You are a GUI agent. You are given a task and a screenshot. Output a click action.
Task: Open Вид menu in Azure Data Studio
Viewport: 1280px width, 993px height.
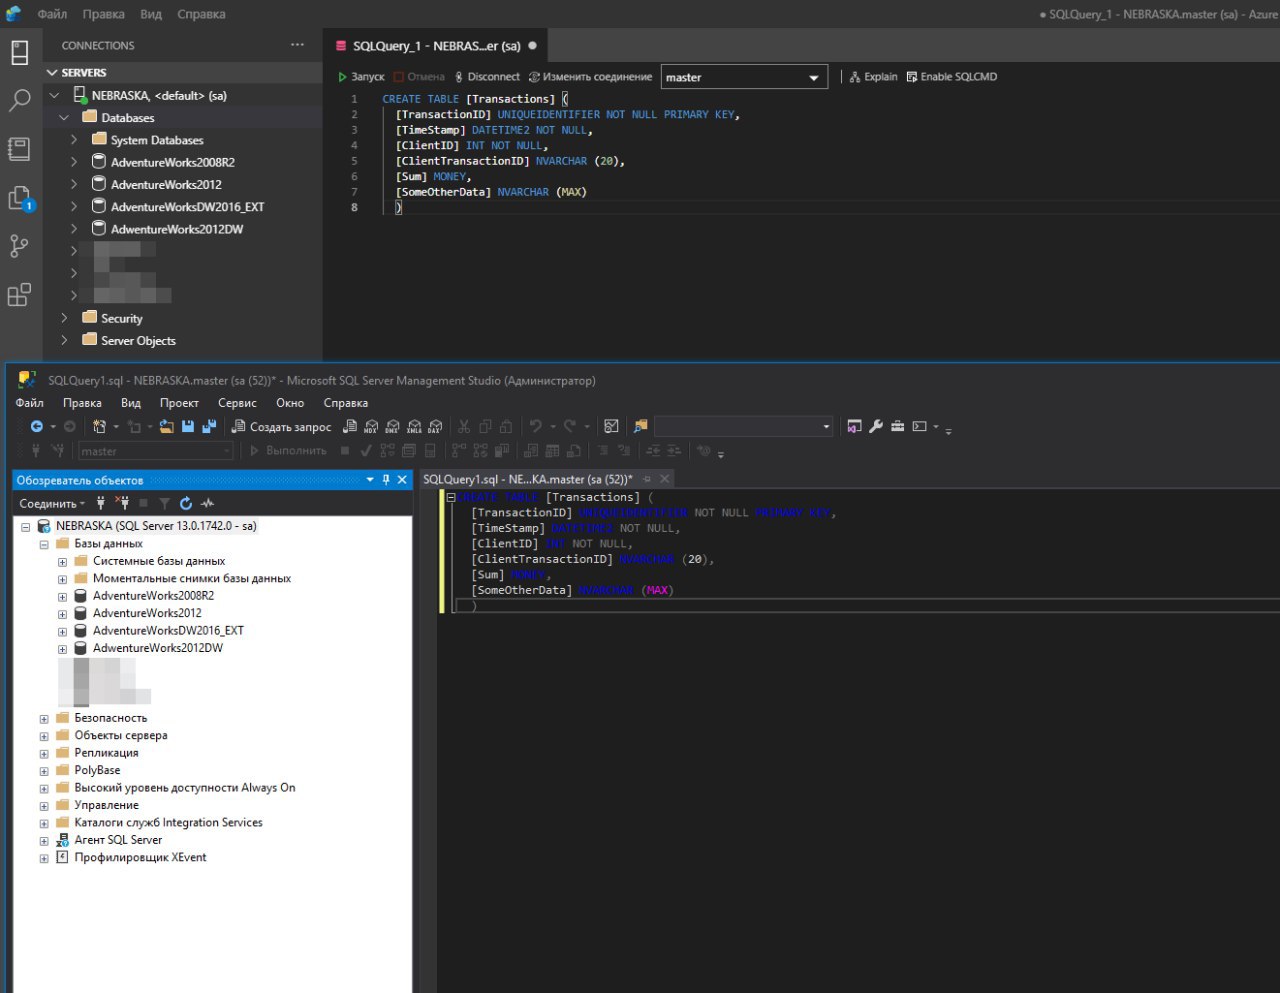[x=151, y=14]
